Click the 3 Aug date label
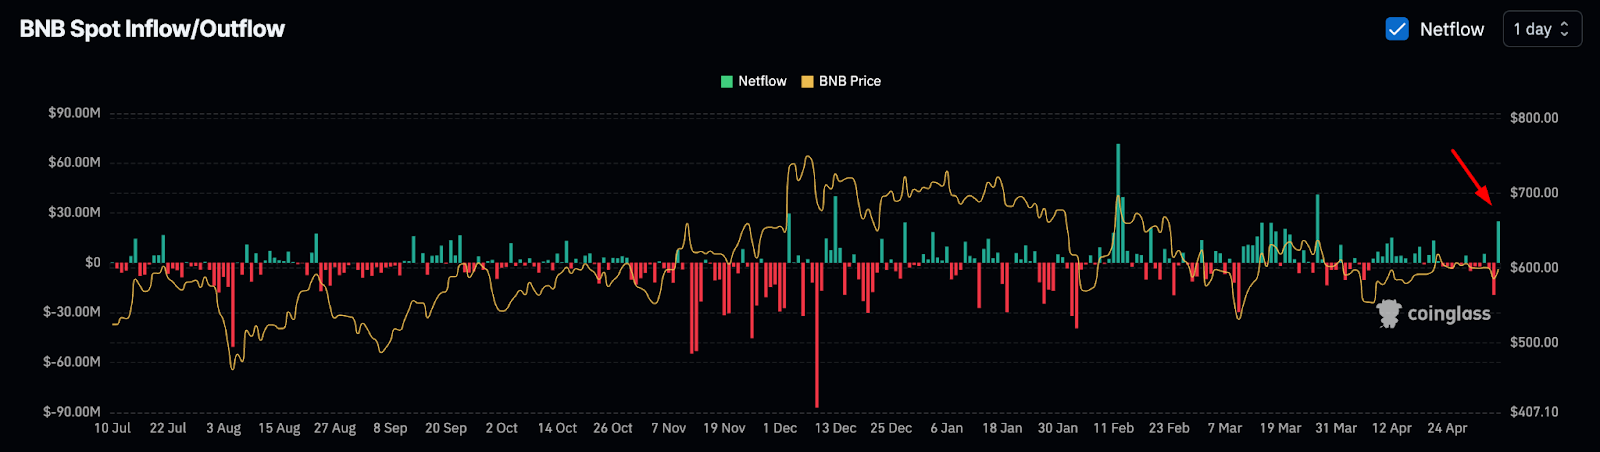 coord(224,428)
